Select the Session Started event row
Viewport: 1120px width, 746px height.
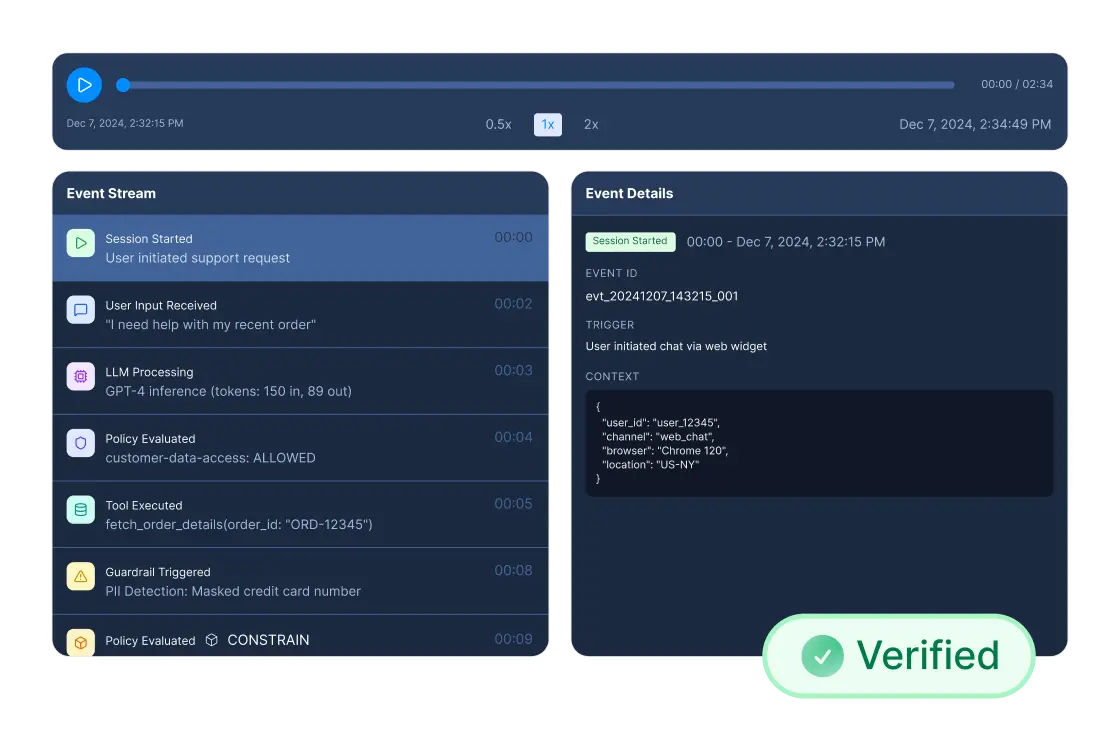tap(300, 248)
